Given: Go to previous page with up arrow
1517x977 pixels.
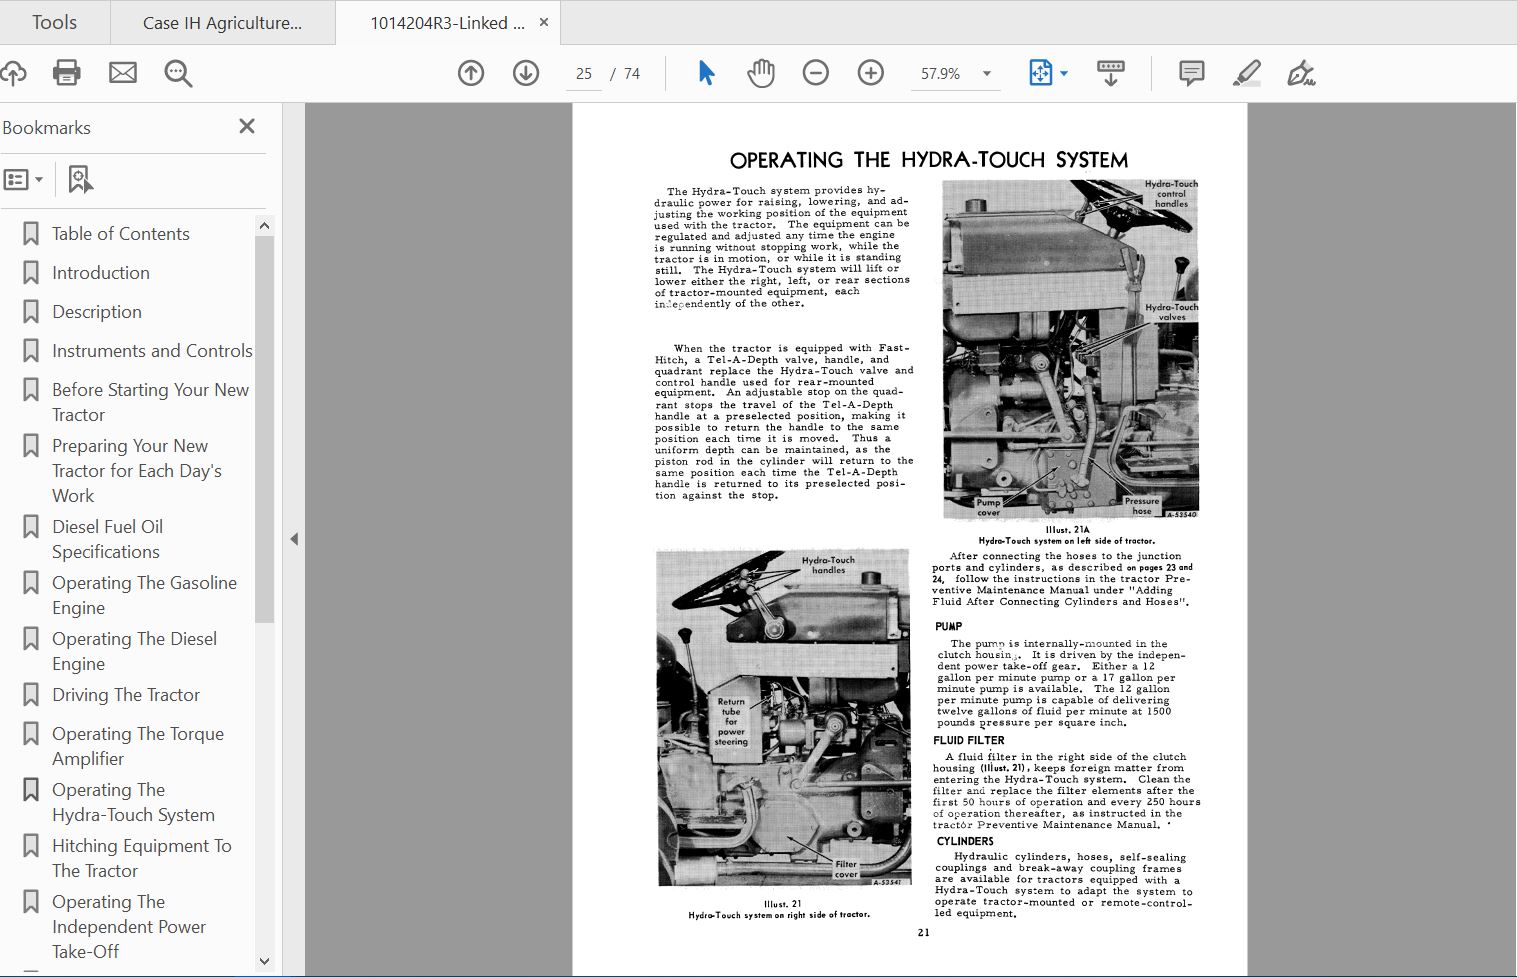Looking at the screenshot, I should click(x=471, y=73).
